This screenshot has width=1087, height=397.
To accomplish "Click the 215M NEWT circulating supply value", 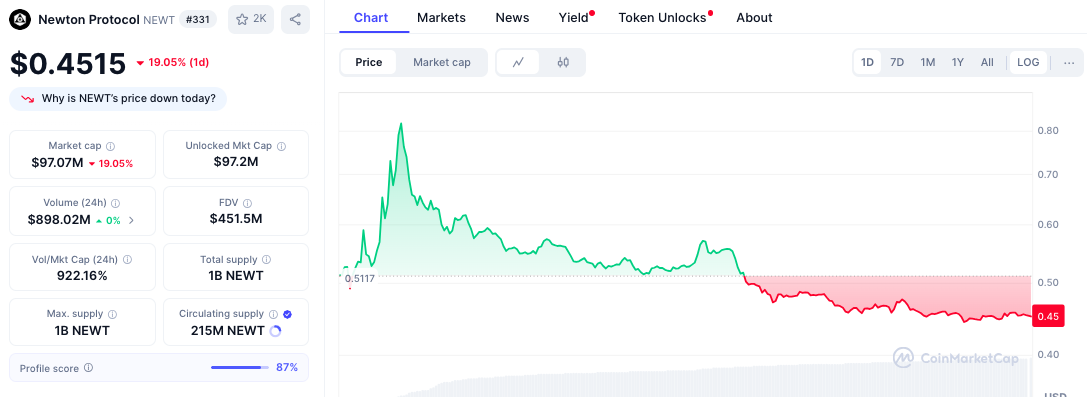I will click(227, 330).
